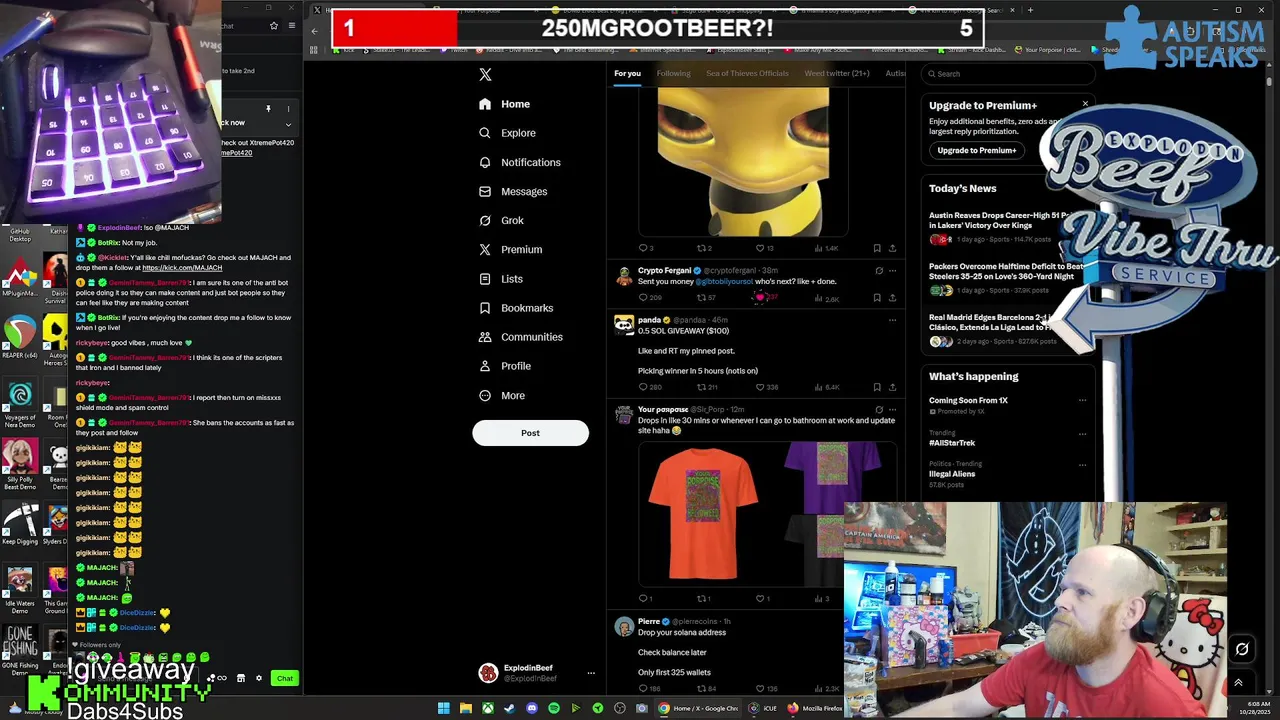
Task: Switch to the Following tab
Action: [x=673, y=73]
